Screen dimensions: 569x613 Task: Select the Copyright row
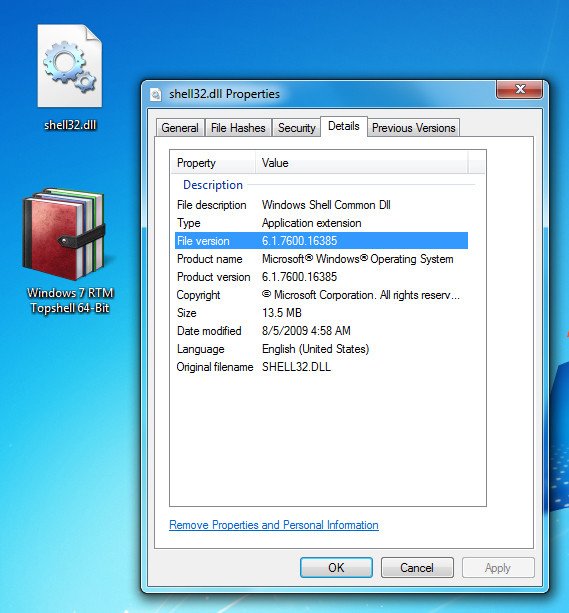pyautogui.click(x=321, y=295)
